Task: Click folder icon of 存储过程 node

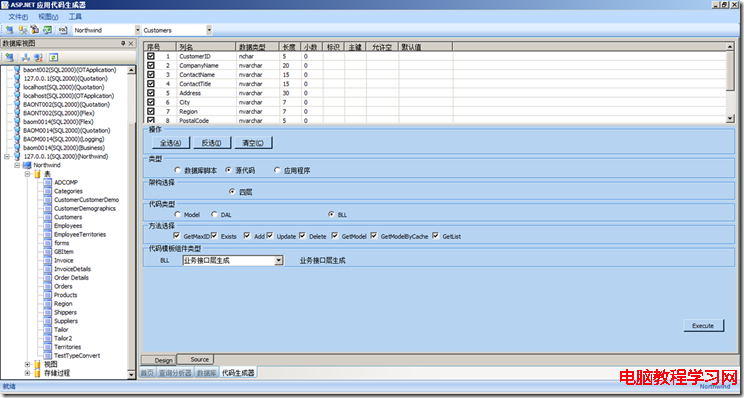Action: (x=37, y=373)
